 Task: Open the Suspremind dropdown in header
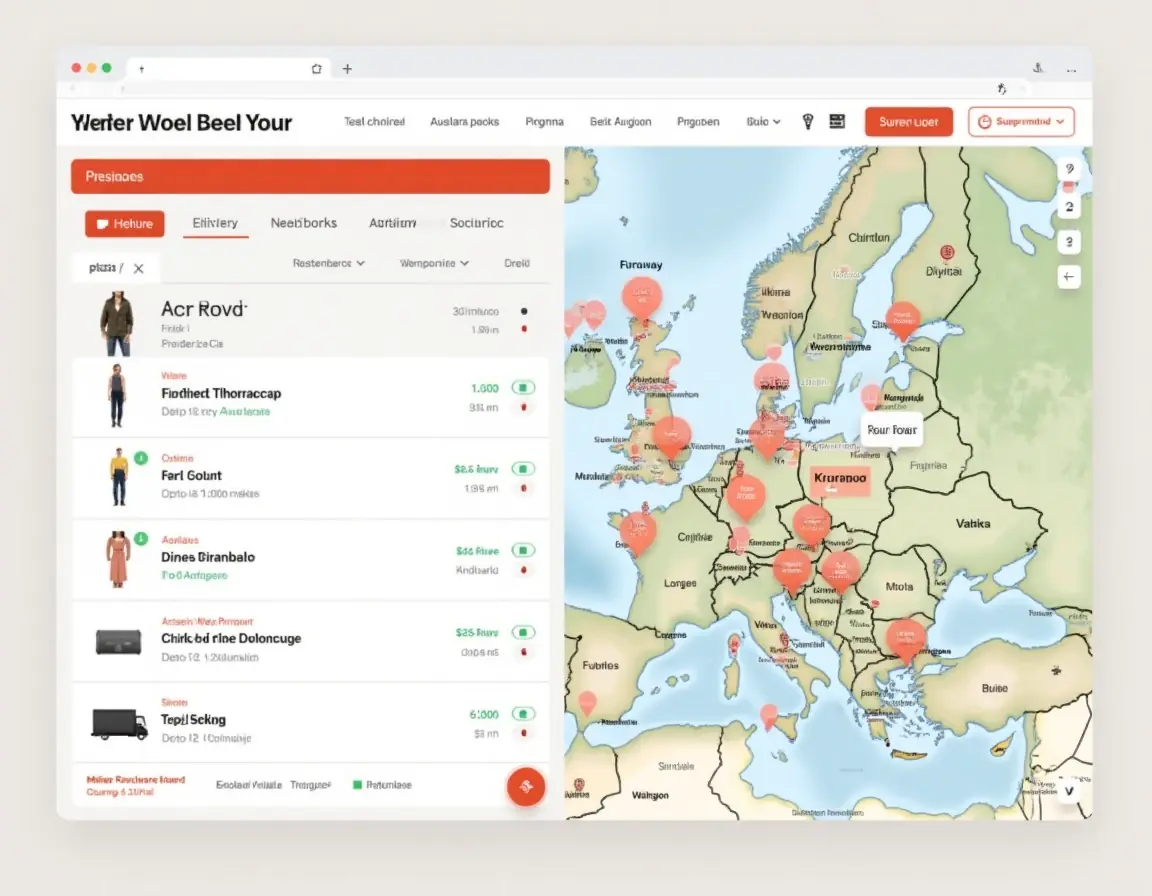[x=1021, y=121]
